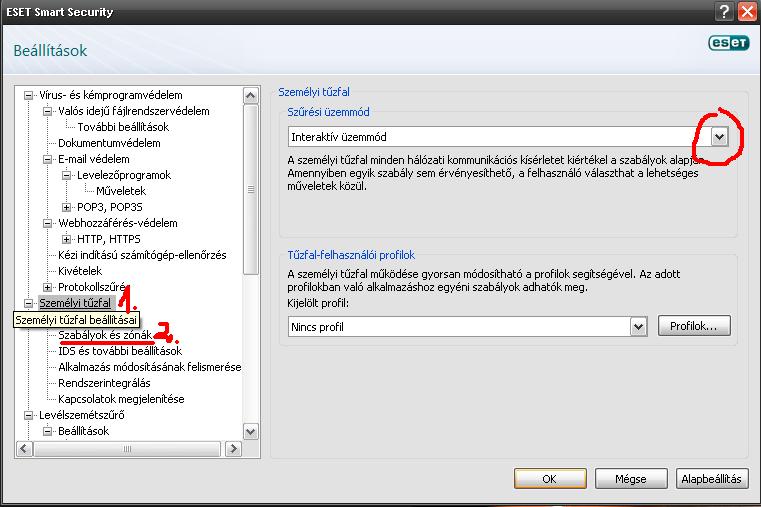The image size is (761, 507).
Task: Click the tree vertical scrollbar thumb
Action: coord(250,190)
